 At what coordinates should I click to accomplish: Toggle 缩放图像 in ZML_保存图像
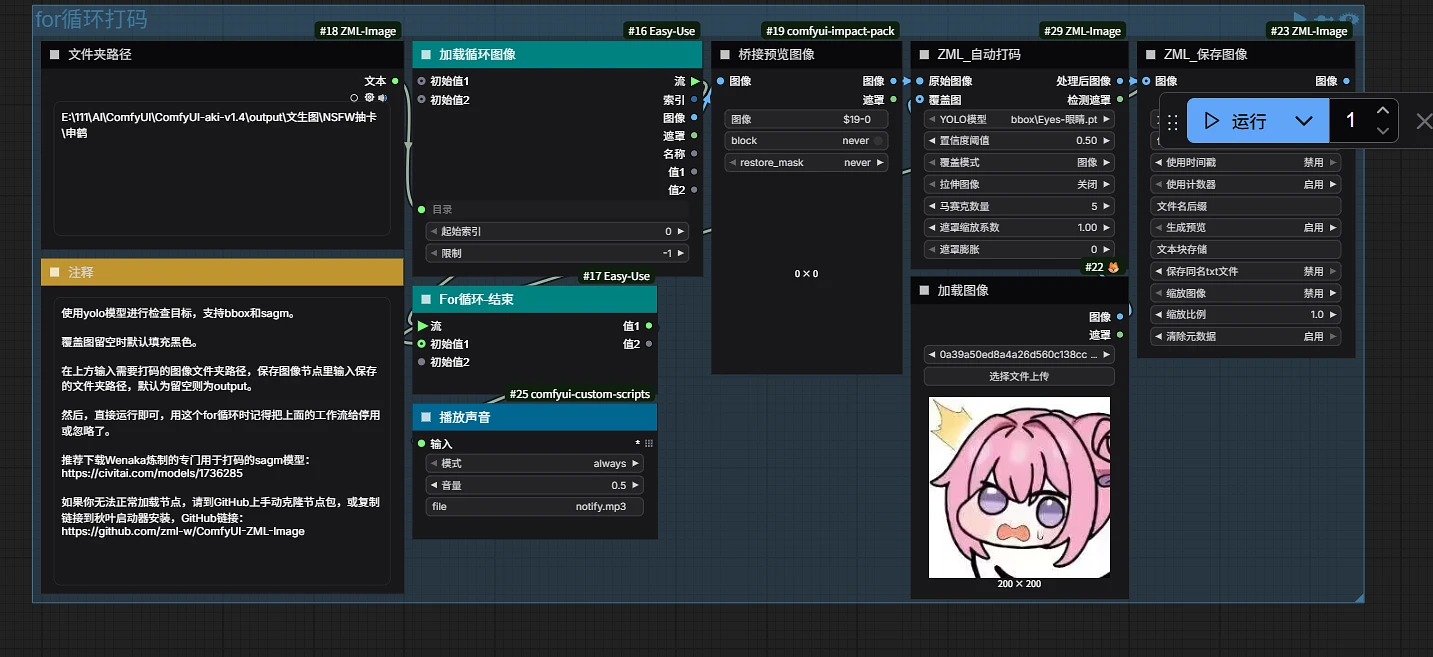click(1245, 293)
